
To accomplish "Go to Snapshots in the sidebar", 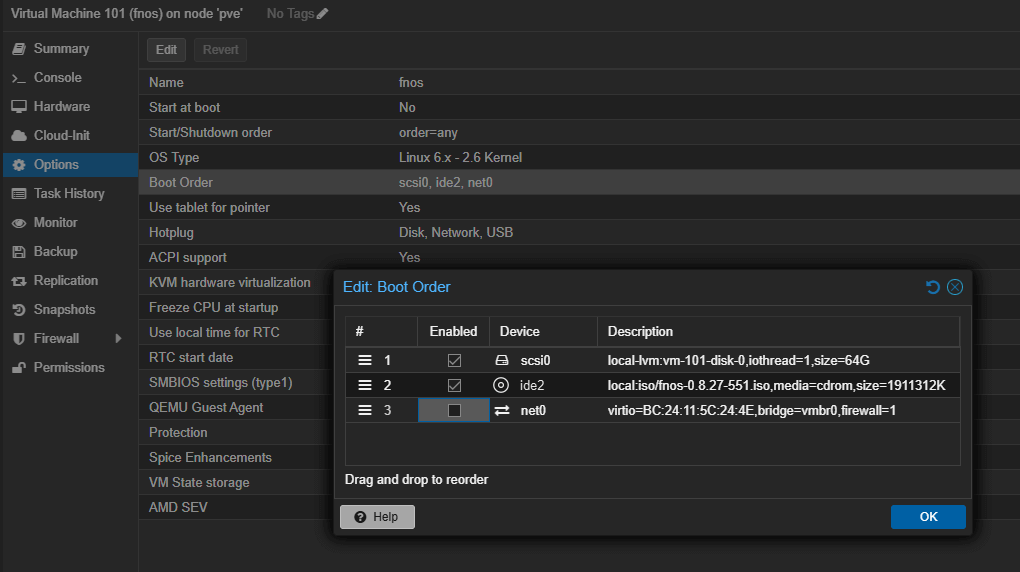I will (64, 310).
